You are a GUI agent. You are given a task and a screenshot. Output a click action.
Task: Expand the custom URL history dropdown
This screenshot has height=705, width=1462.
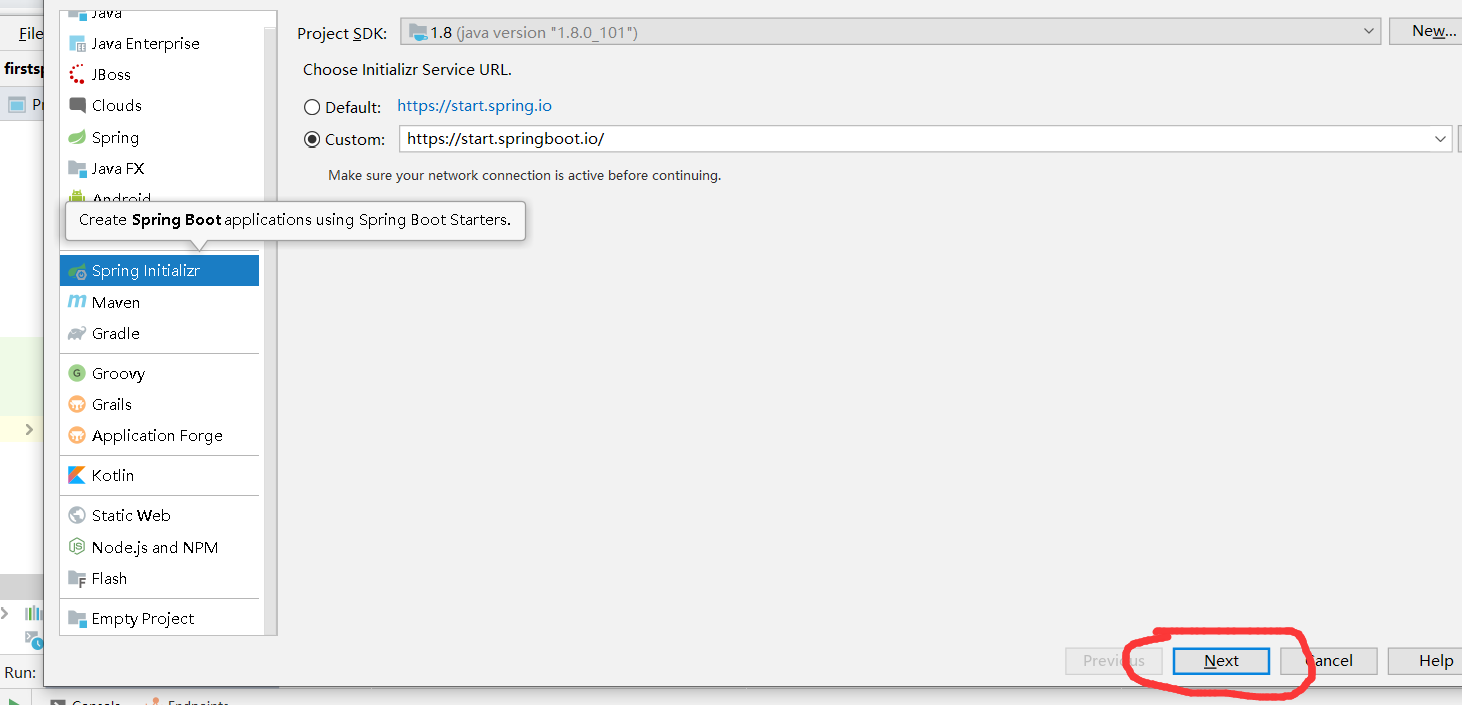pos(1440,139)
